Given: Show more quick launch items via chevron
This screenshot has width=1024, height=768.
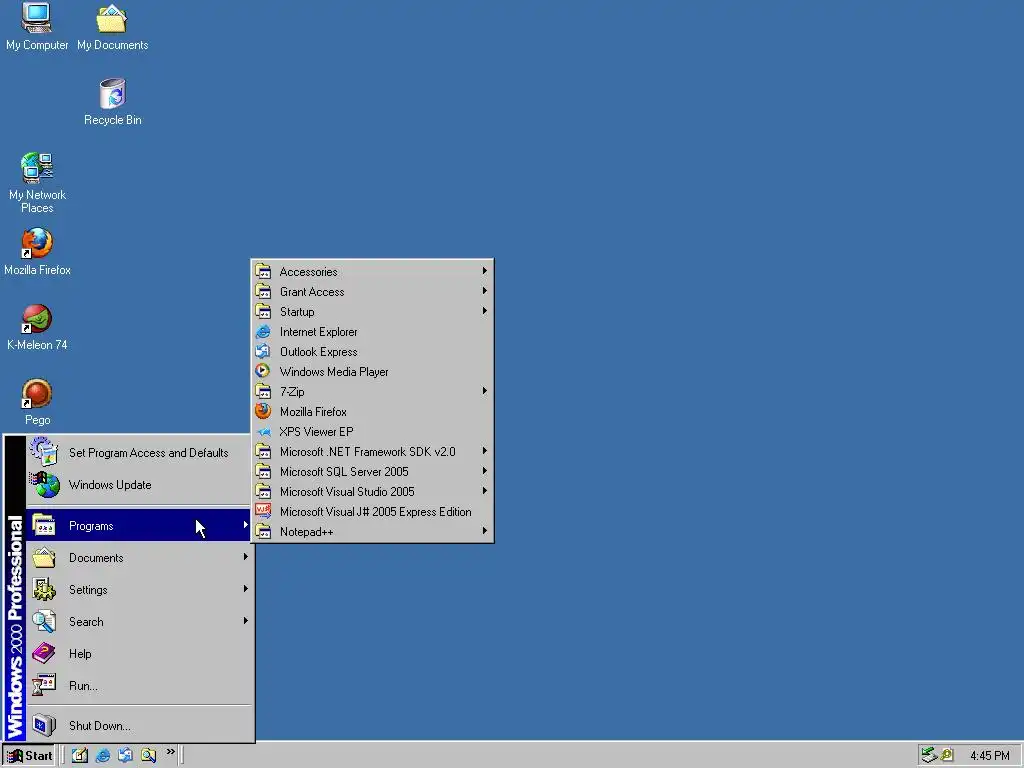Looking at the screenshot, I should coord(170,752).
